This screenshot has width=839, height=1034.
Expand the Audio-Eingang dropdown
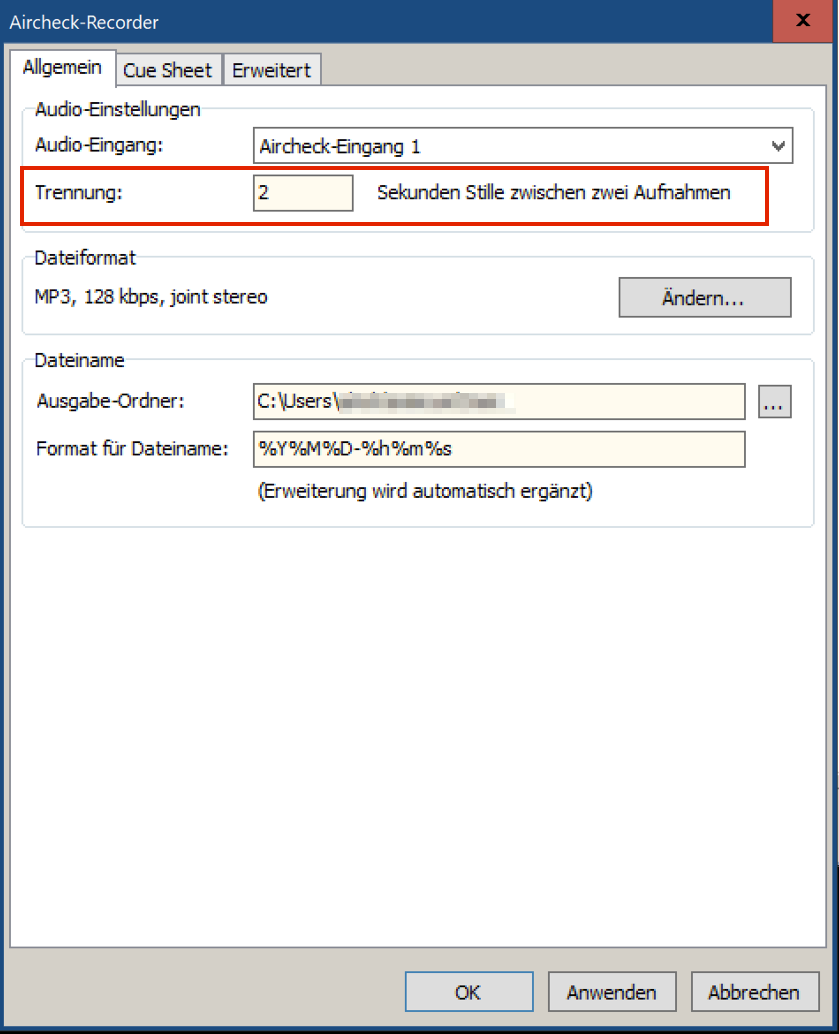point(778,146)
